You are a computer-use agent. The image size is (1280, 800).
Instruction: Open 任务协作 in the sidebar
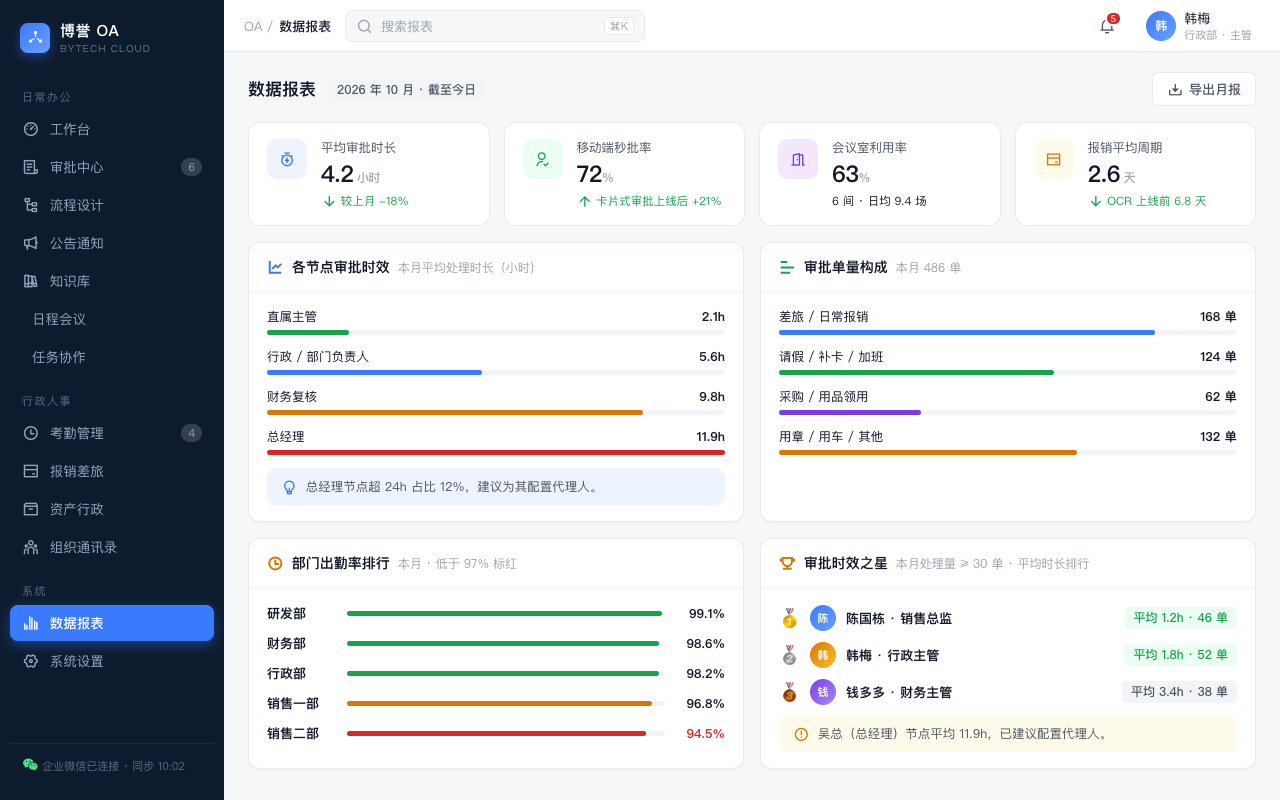pos(112,357)
